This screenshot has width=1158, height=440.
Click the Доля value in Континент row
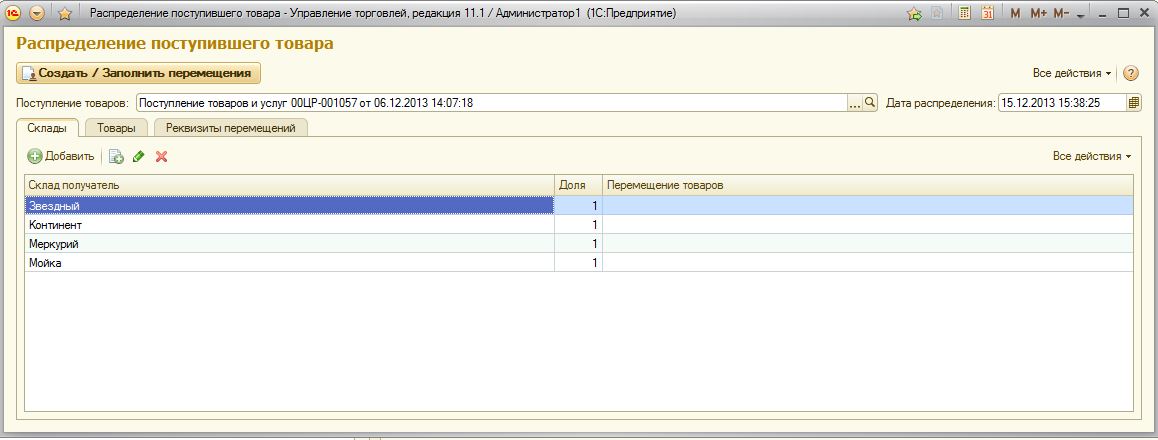tap(578, 224)
